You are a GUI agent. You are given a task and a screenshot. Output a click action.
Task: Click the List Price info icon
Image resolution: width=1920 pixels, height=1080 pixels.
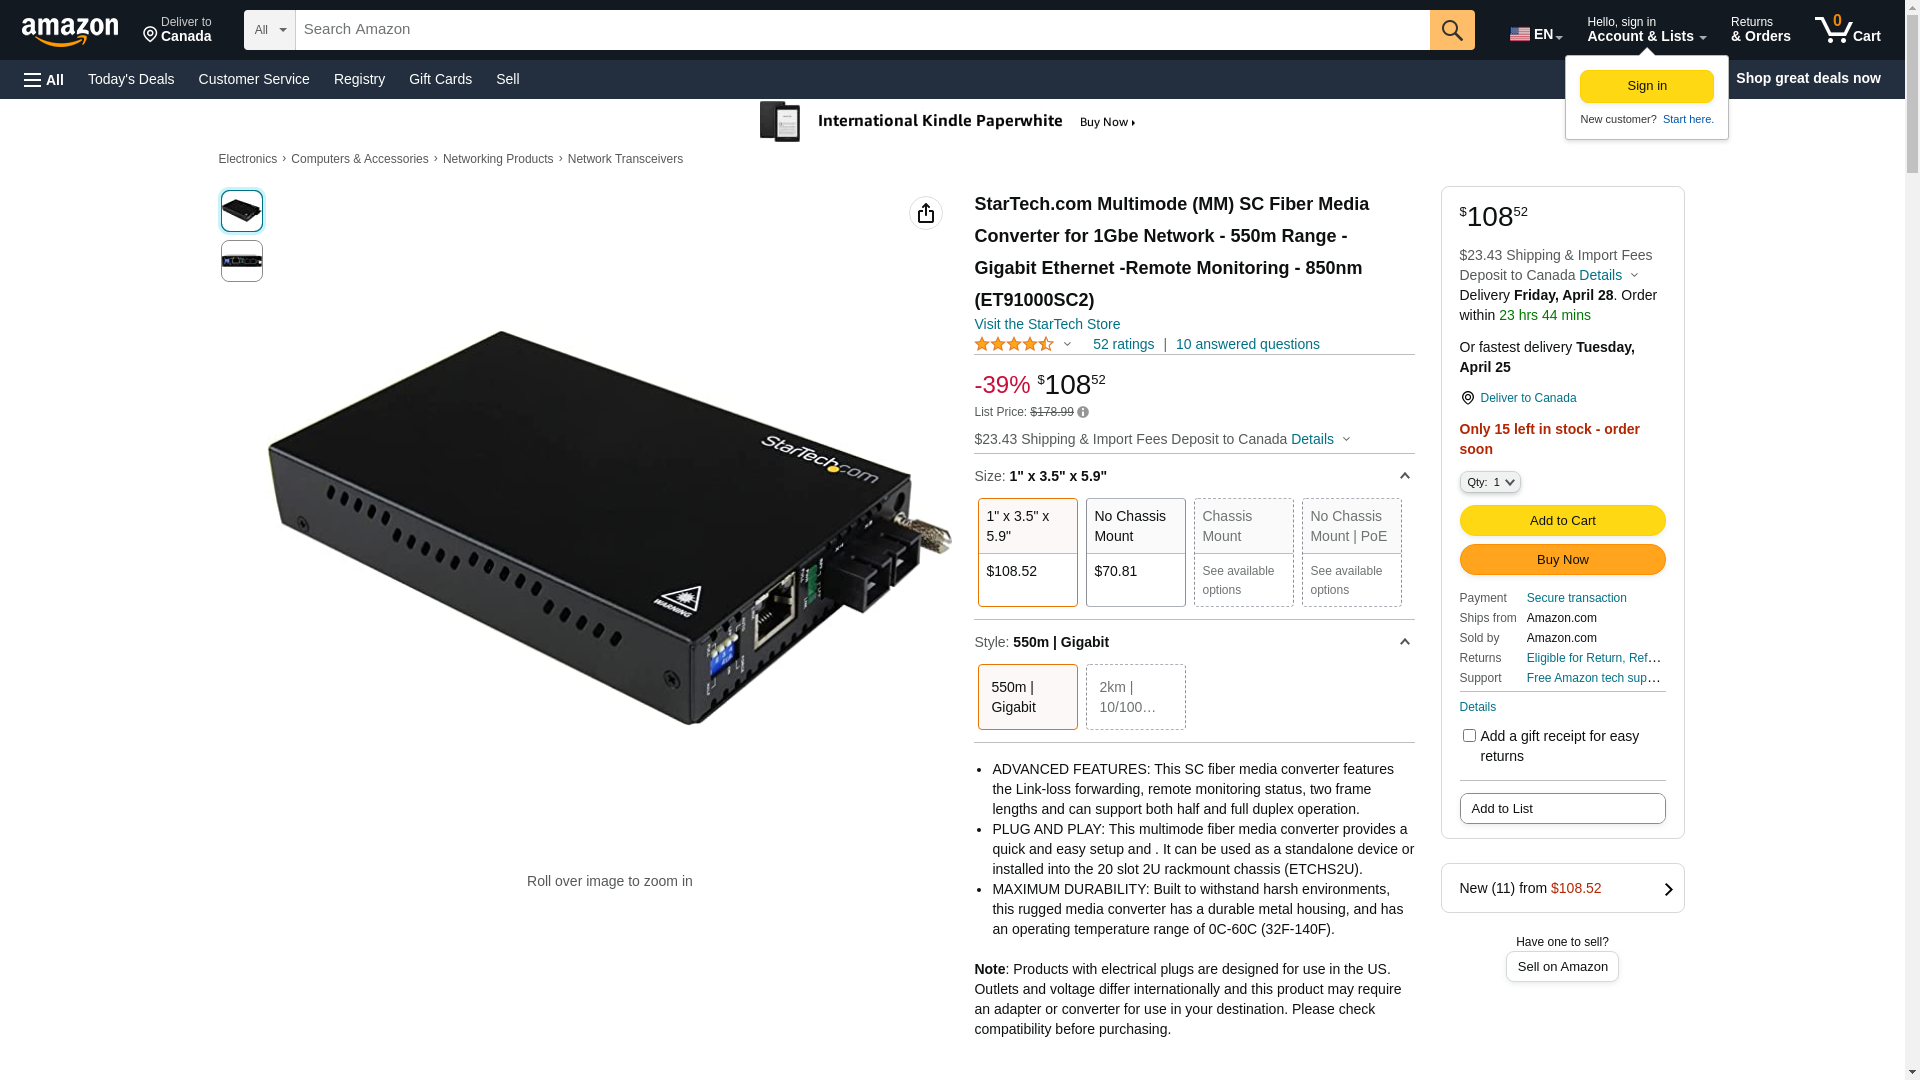click(x=1083, y=412)
